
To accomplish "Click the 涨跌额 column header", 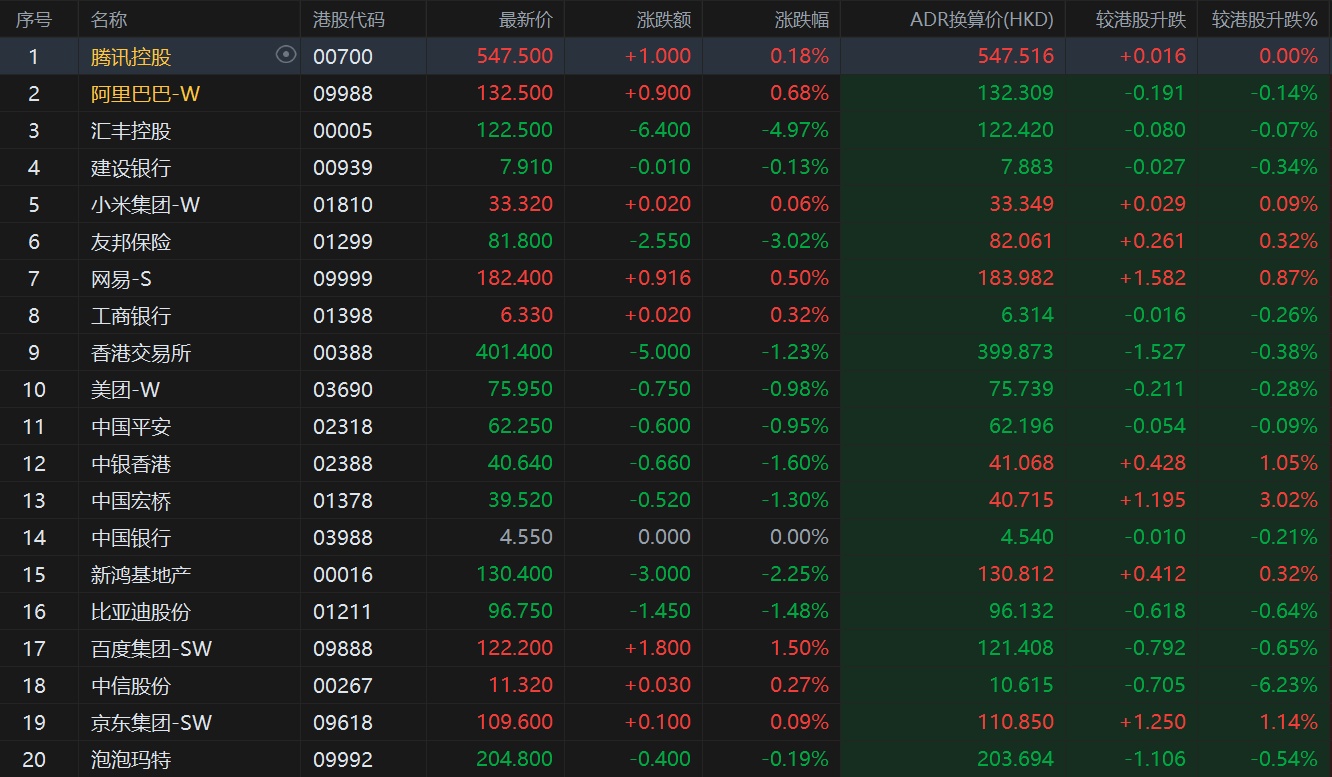I will click(663, 19).
